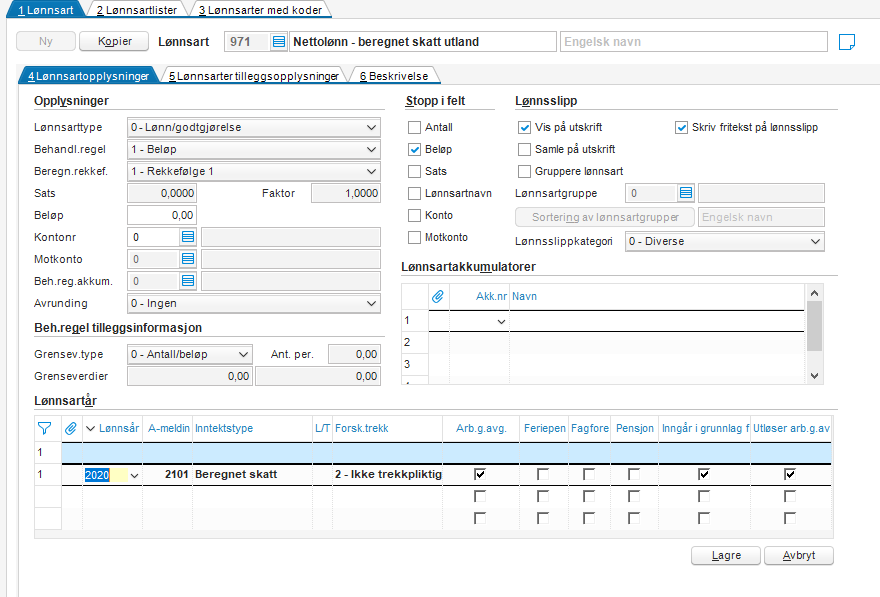Open the 6 Beskrivelse tab
The height and width of the screenshot is (597, 880).
coord(394,76)
